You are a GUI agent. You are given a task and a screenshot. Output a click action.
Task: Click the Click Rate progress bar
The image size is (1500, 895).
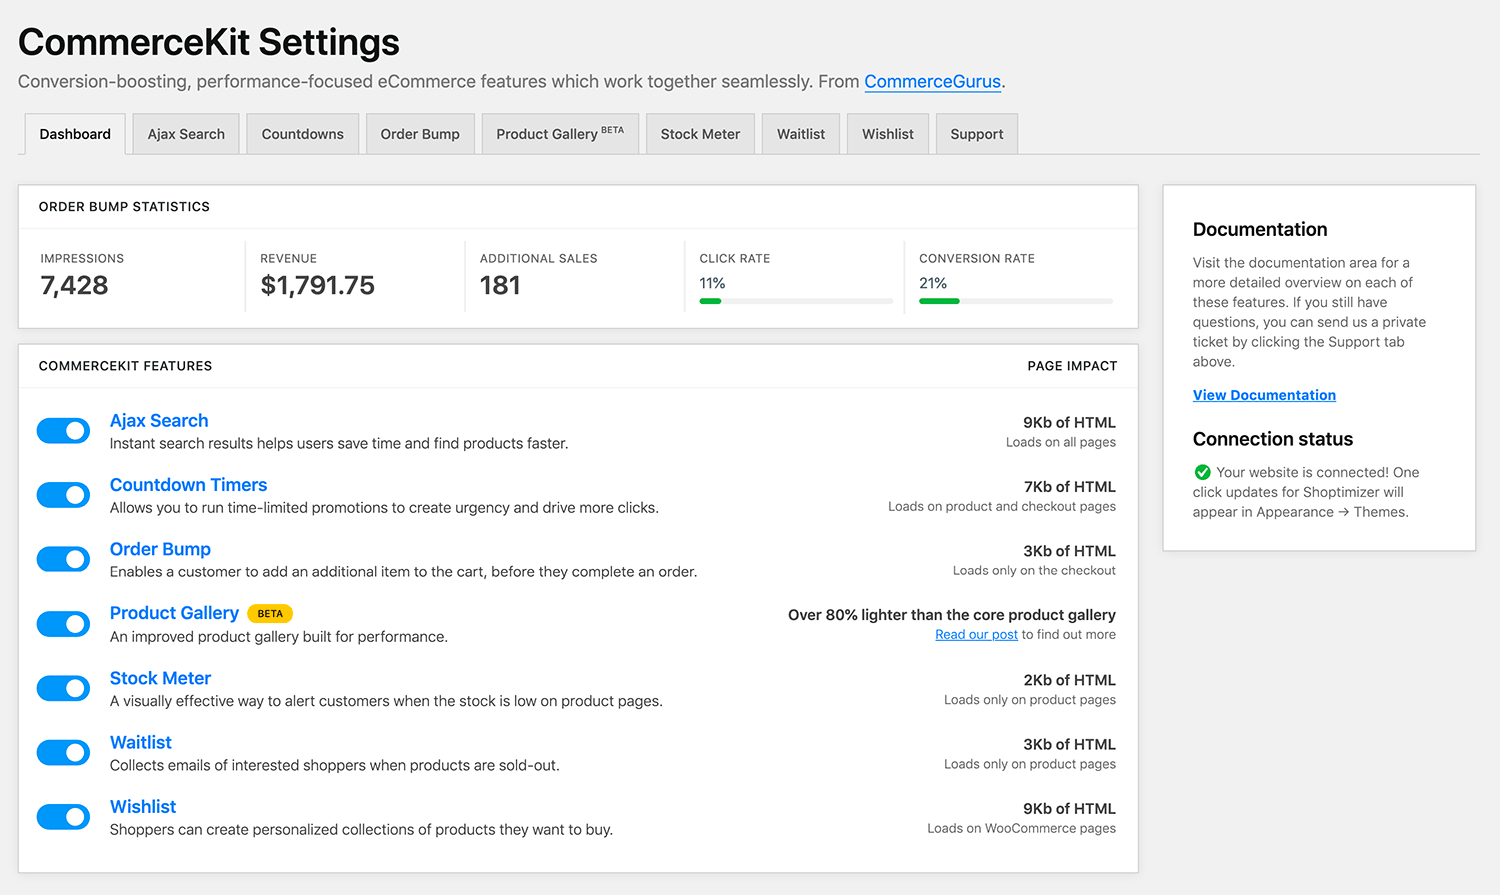[x=796, y=301]
